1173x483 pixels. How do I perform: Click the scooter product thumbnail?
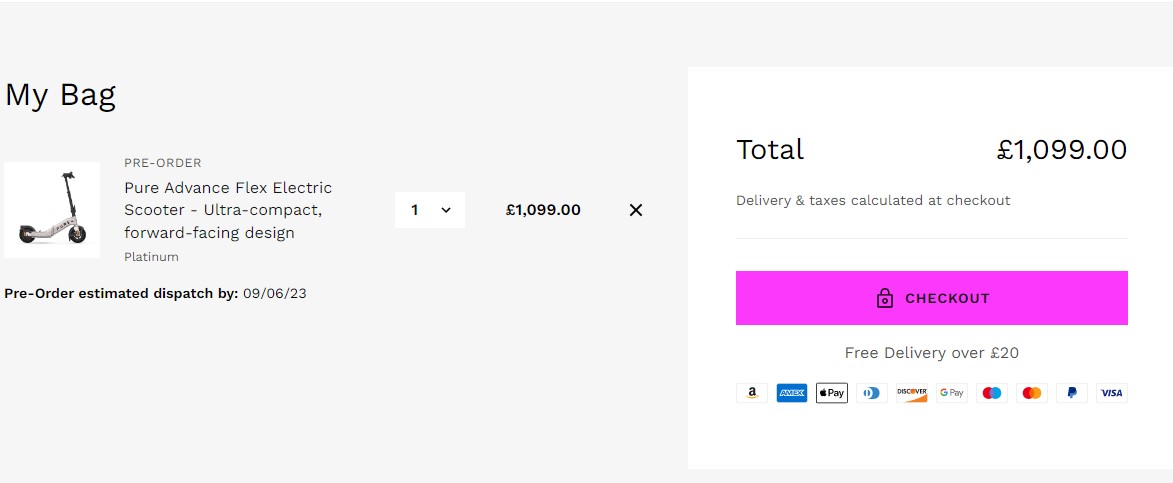pyautogui.click(x=52, y=210)
